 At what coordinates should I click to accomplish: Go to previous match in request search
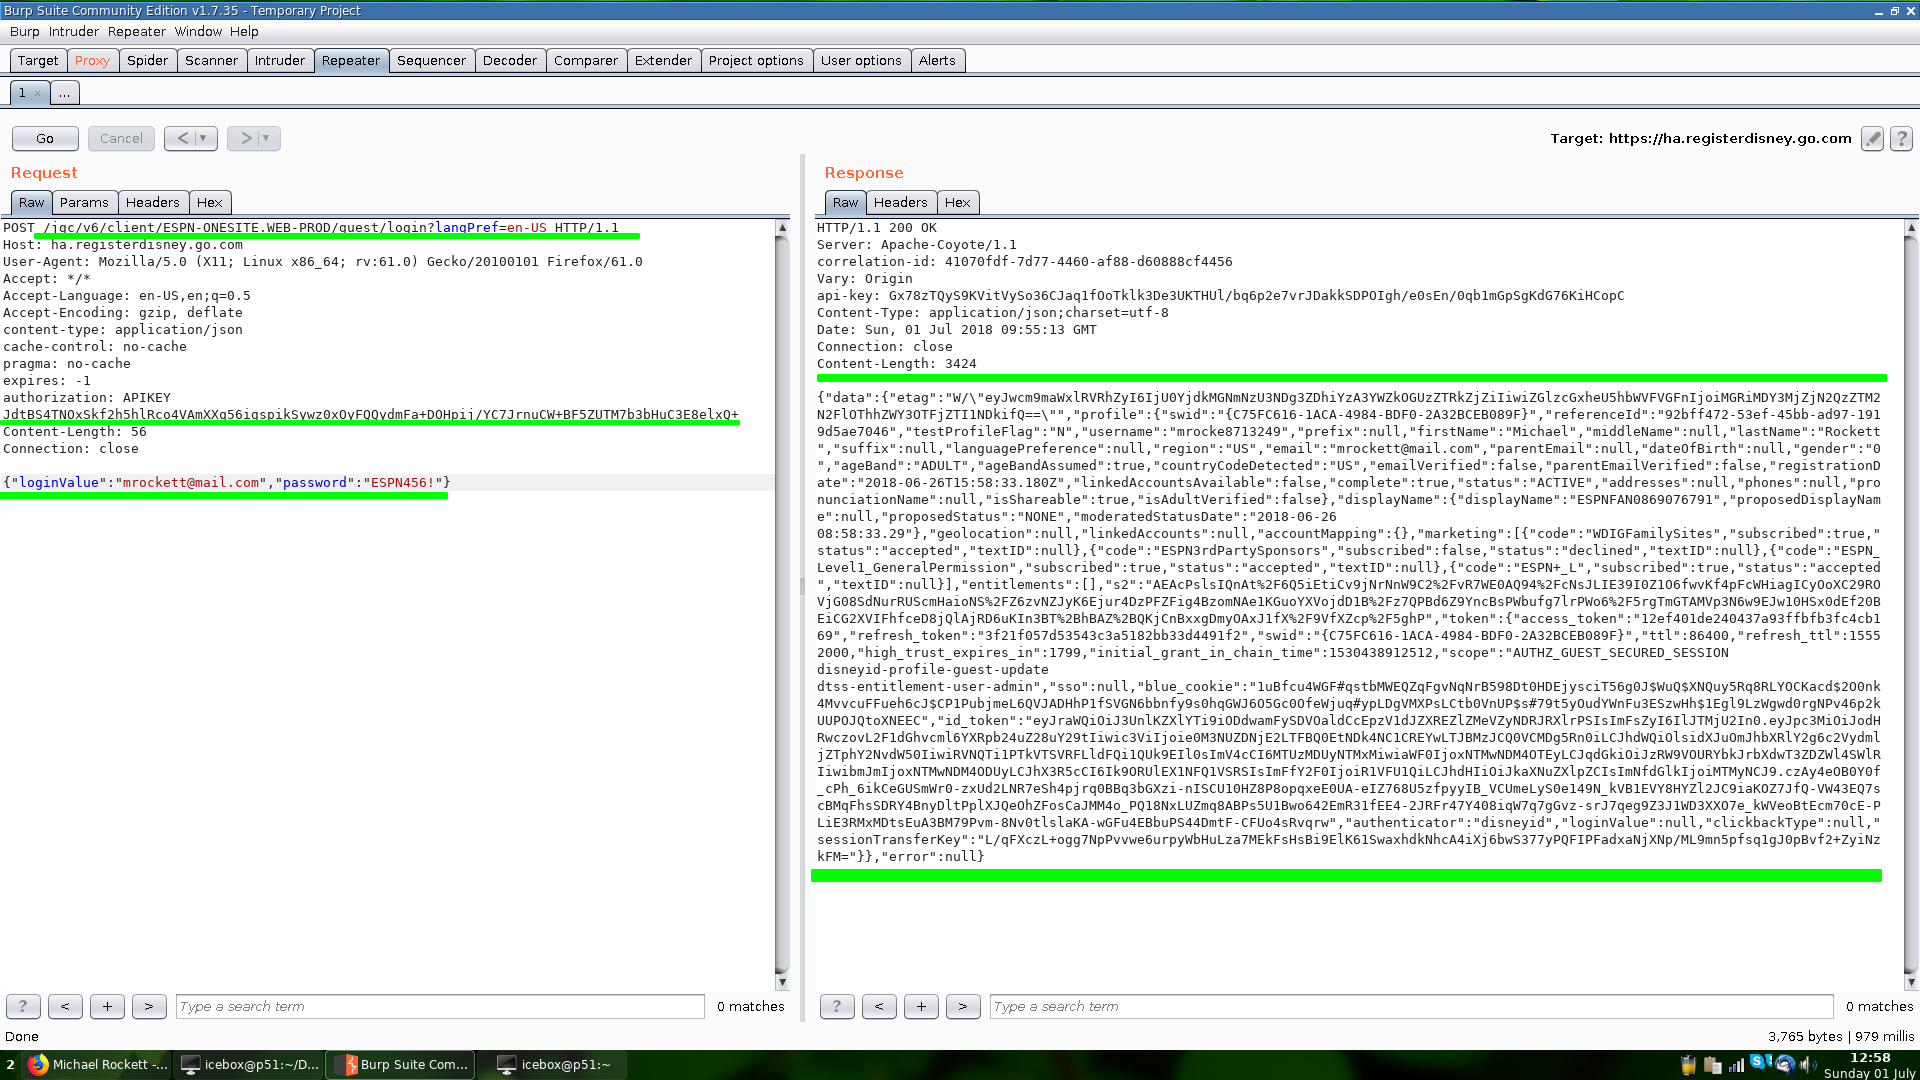[x=65, y=1006]
